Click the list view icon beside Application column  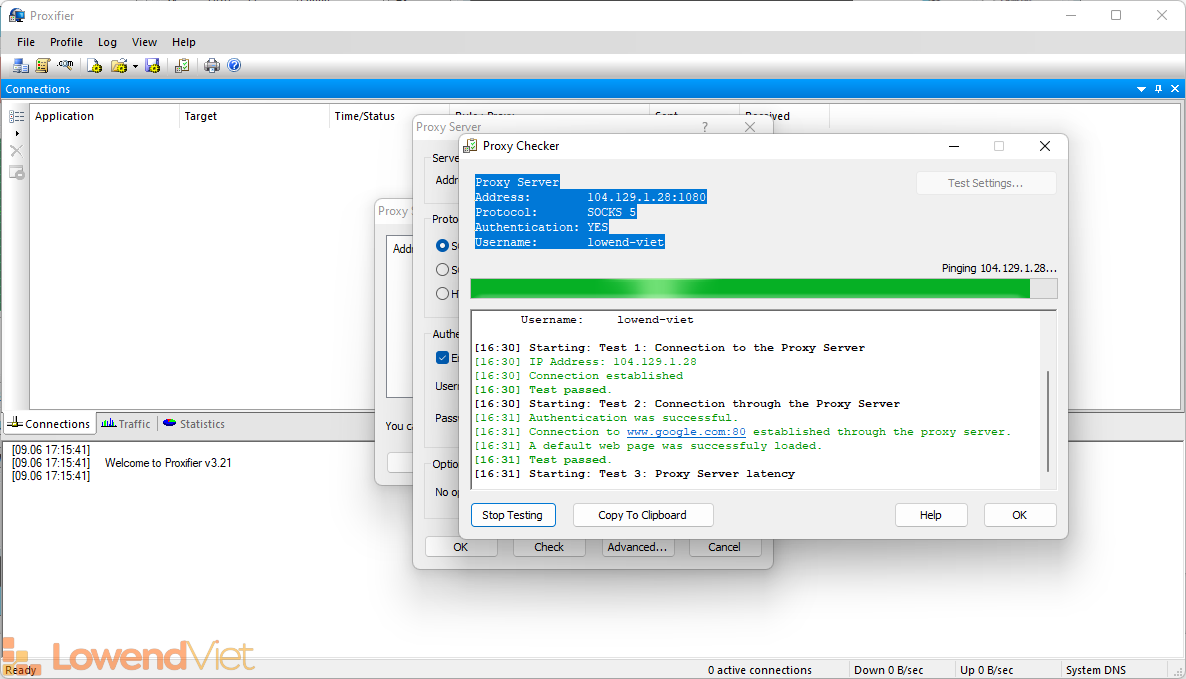pos(17,116)
